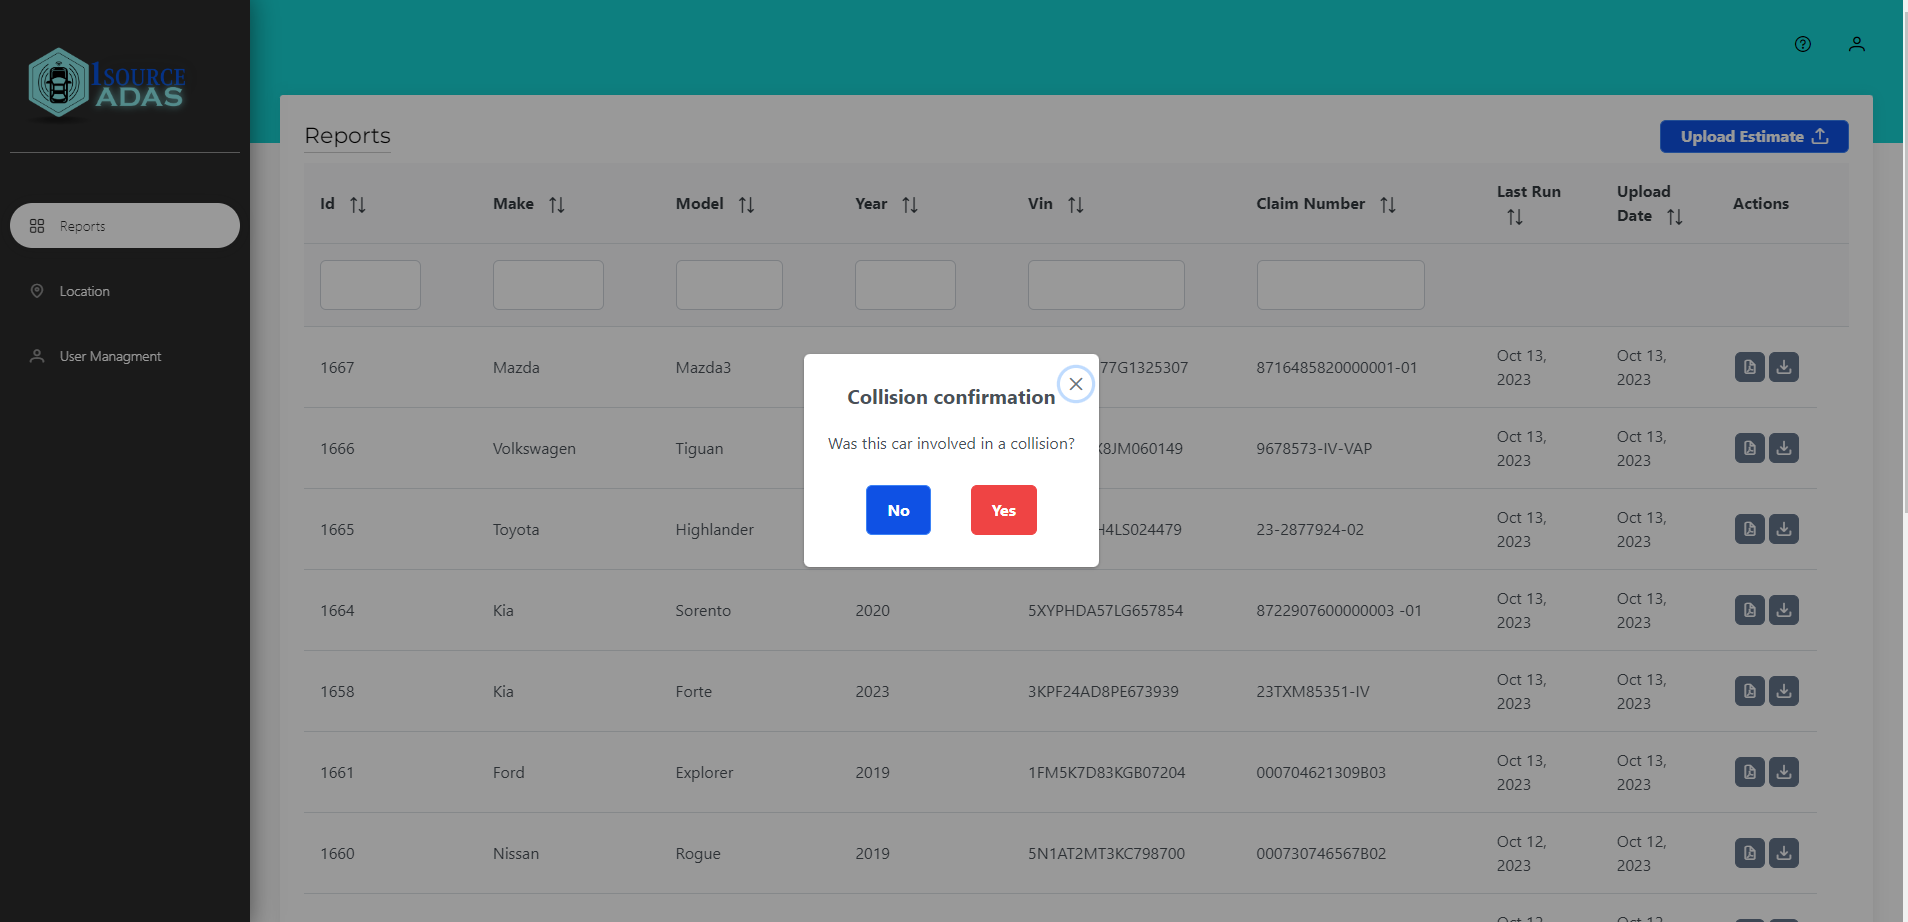Click the 1Source ADAS logo

point(107,85)
